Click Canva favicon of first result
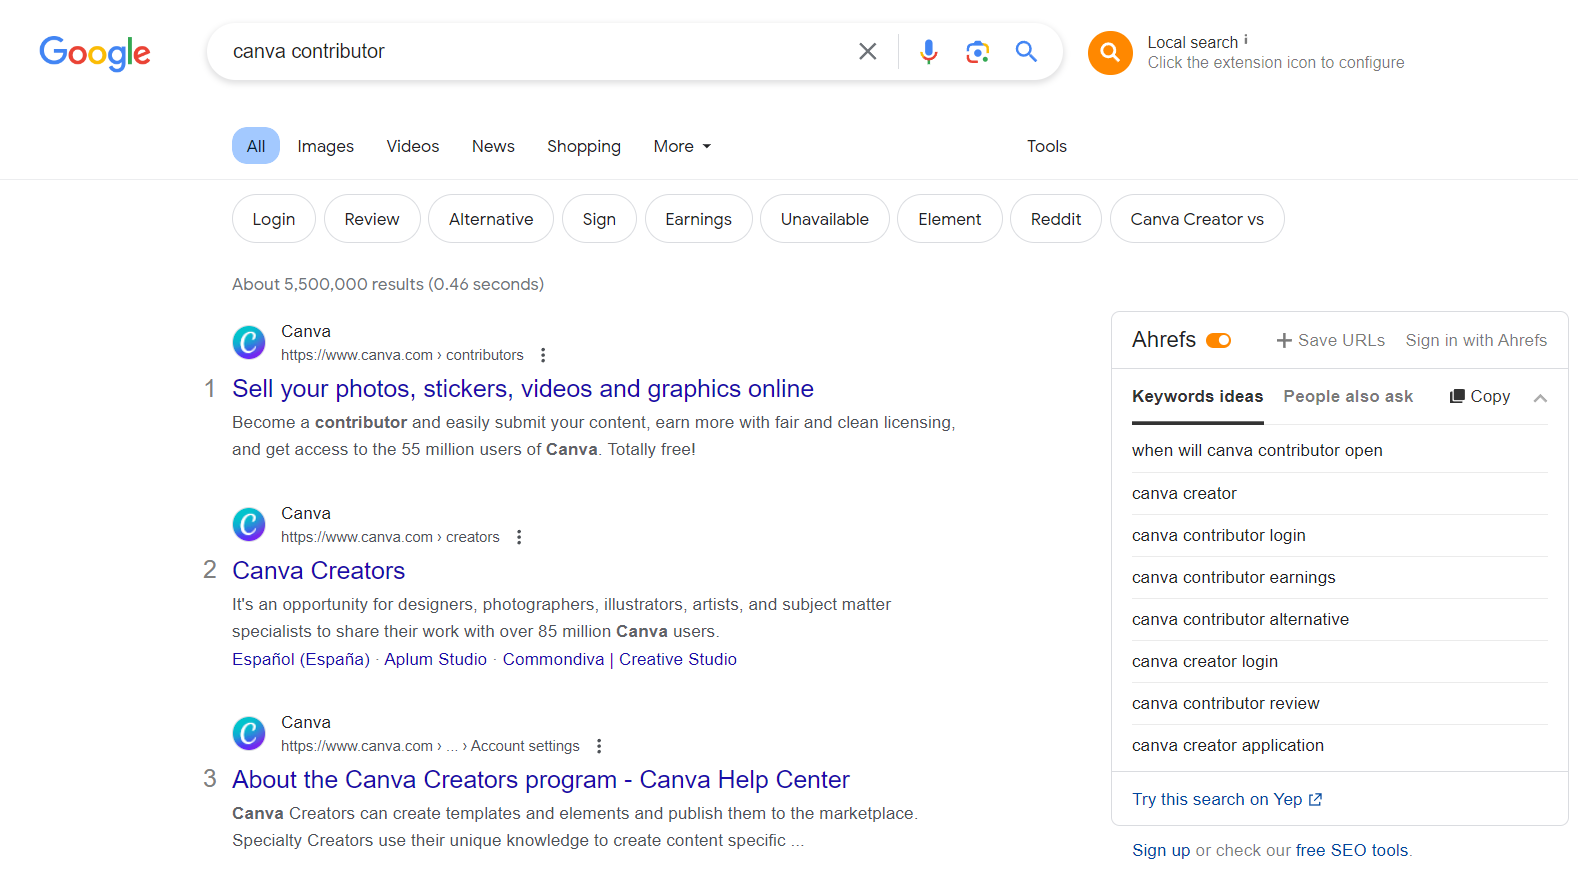The image size is (1578, 869). (x=249, y=342)
